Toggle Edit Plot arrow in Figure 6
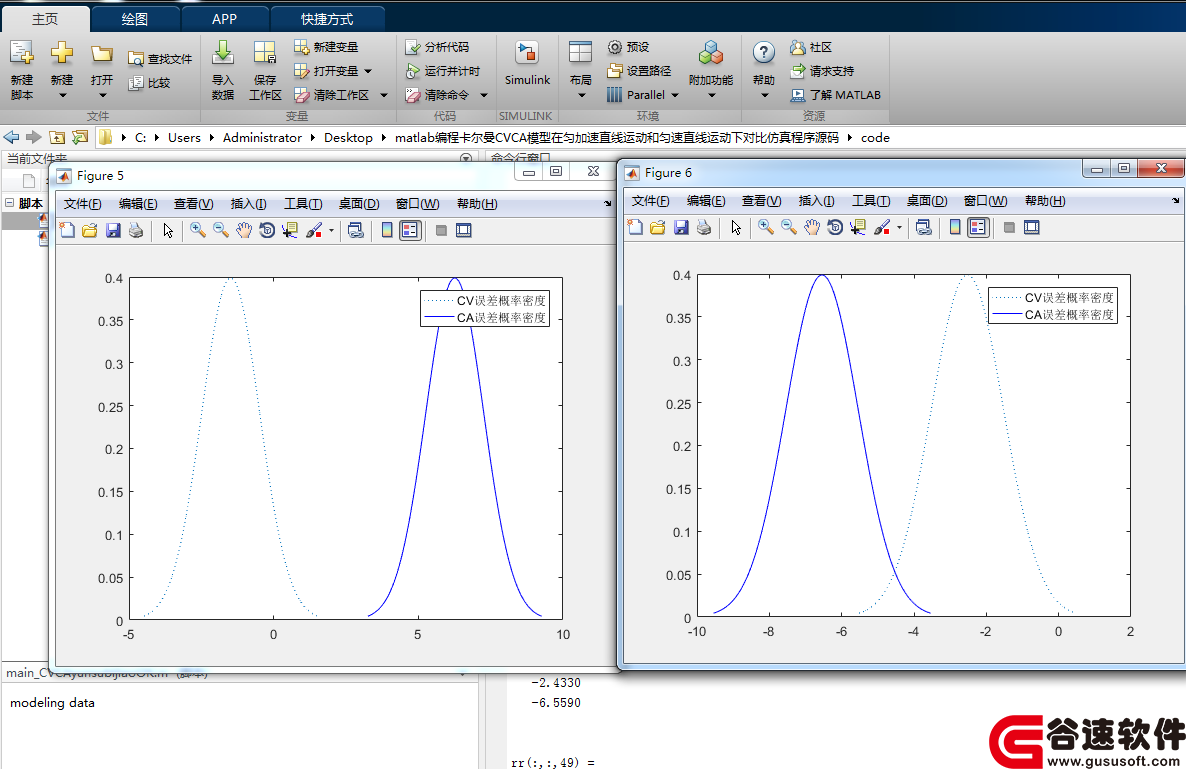The height and width of the screenshot is (769, 1186). pos(736,228)
